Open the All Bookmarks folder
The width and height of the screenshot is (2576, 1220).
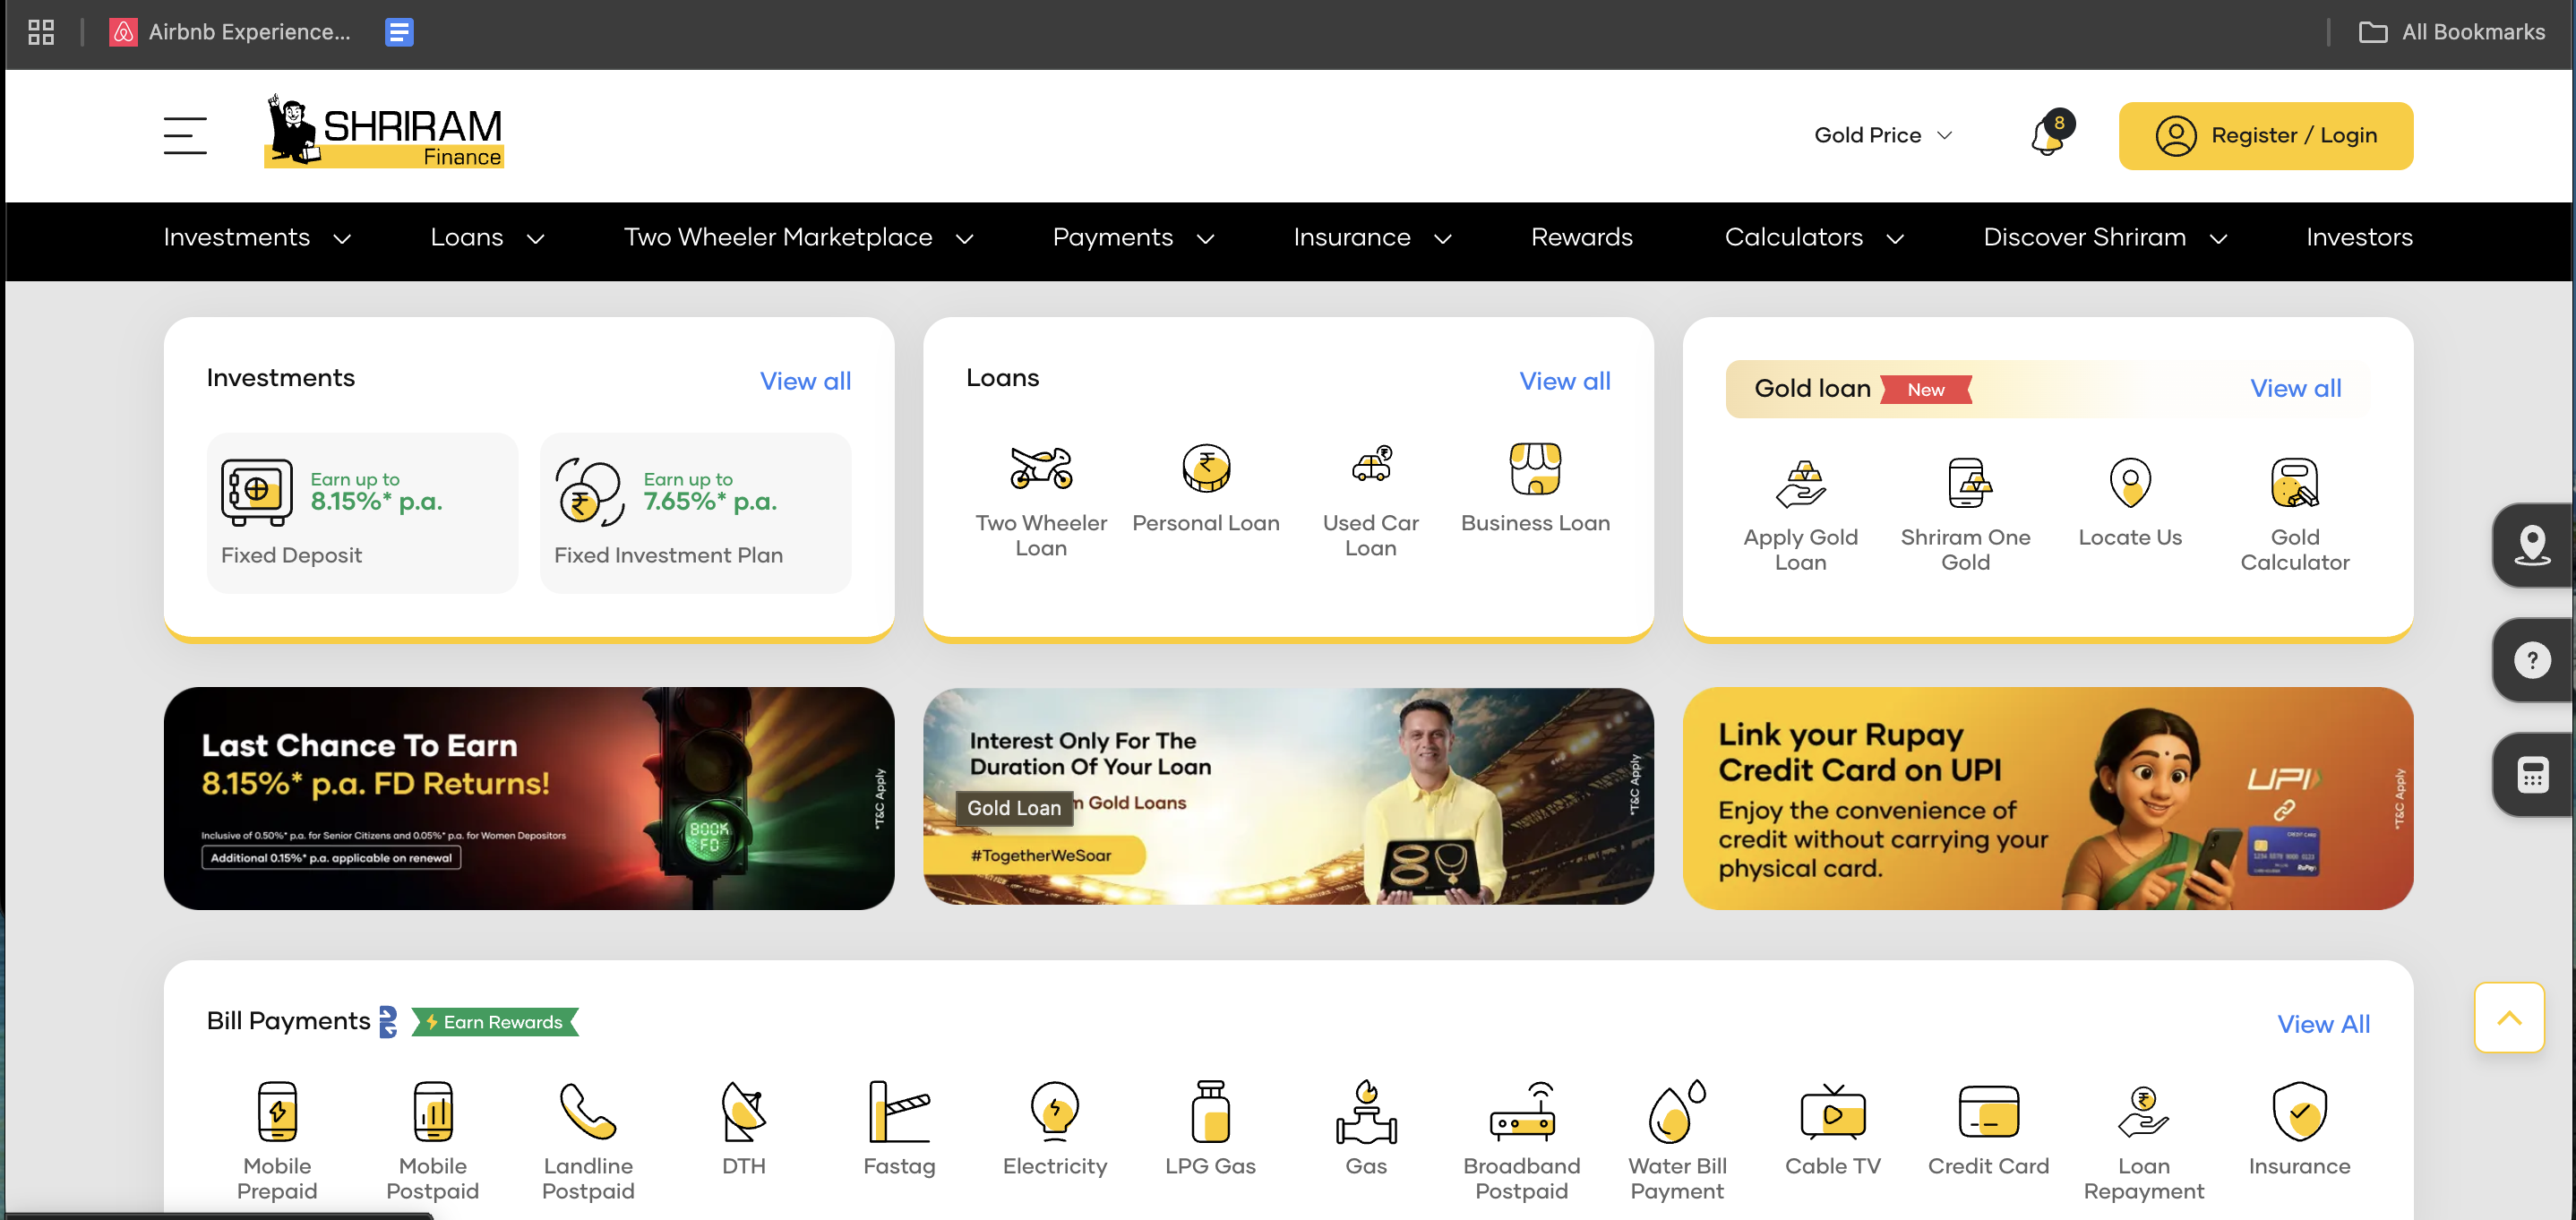(x=2452, y=32)
